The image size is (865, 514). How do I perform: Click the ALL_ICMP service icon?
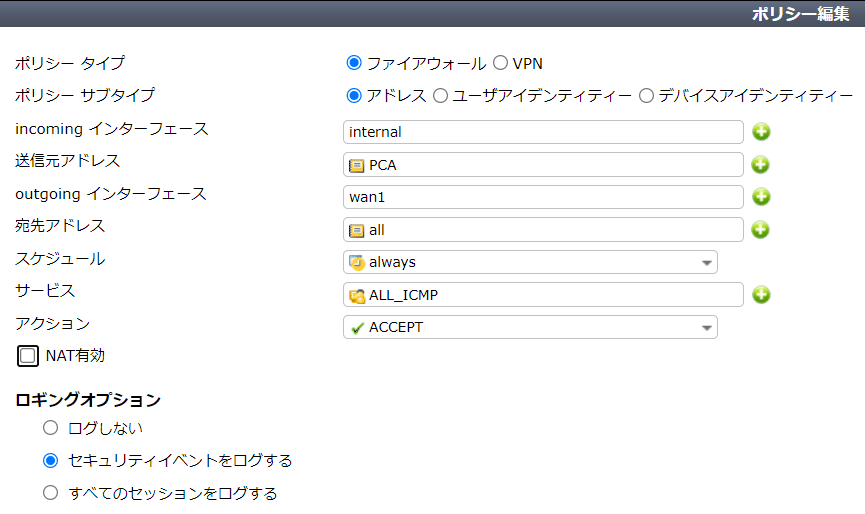point(357,296)
